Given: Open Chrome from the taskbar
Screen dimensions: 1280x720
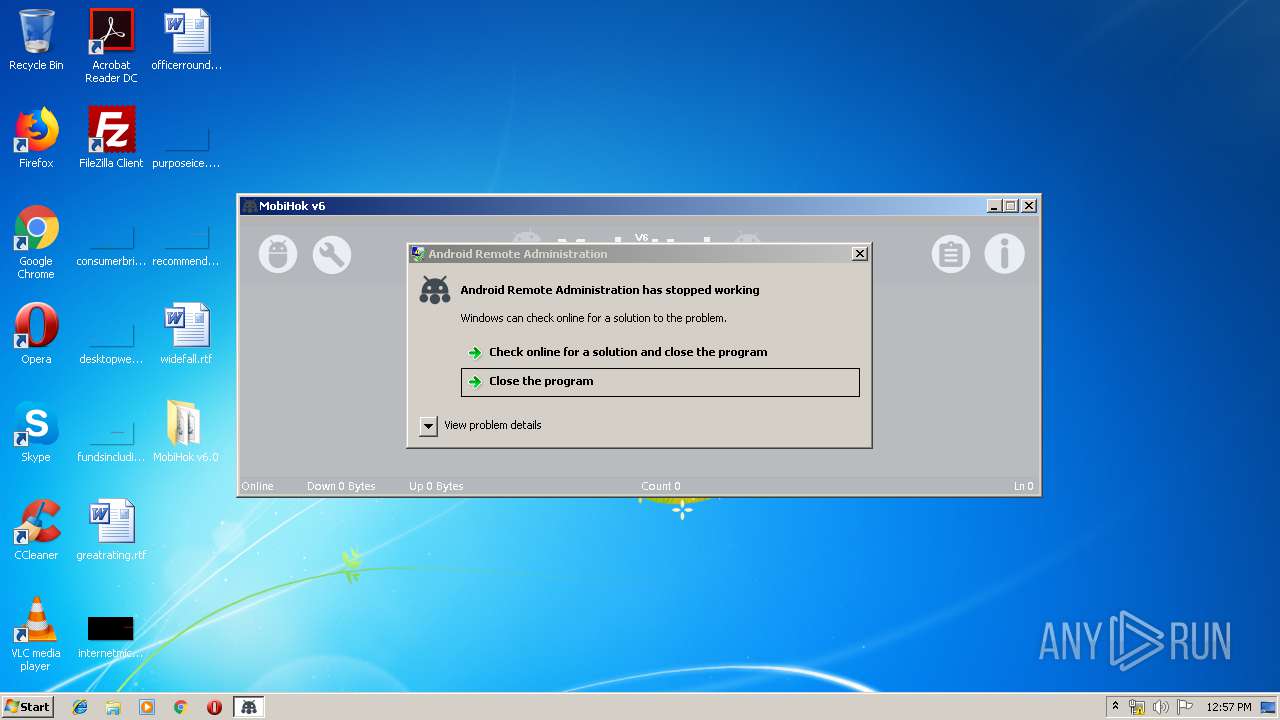Looking at the screenshot, I should tap(181, 707).
